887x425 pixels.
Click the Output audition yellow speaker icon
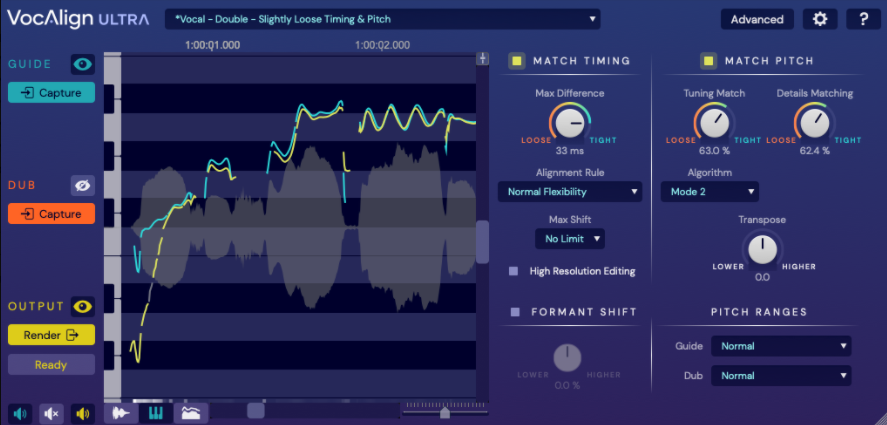pos(83,414)
